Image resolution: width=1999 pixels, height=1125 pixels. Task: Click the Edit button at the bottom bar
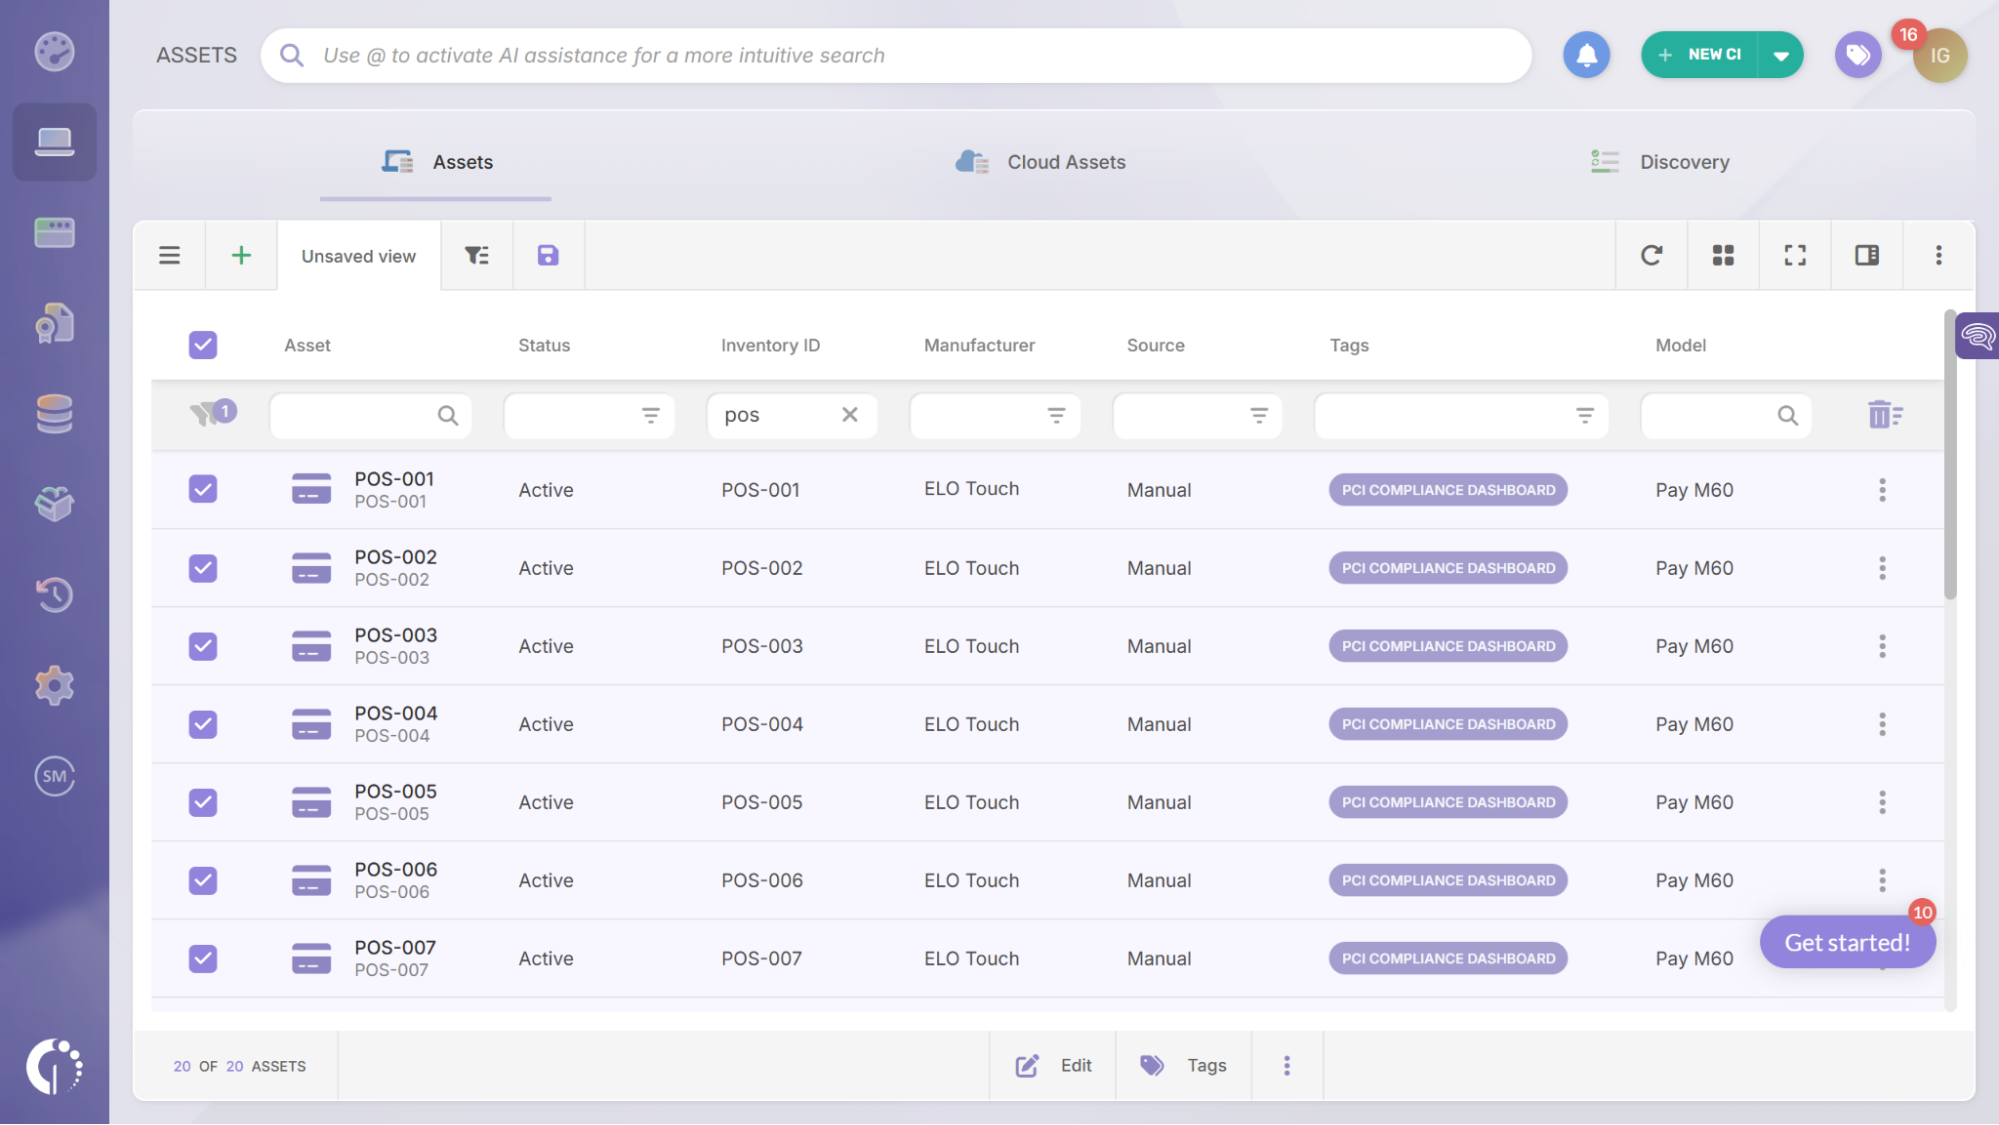click(x=1053, y=1065)
